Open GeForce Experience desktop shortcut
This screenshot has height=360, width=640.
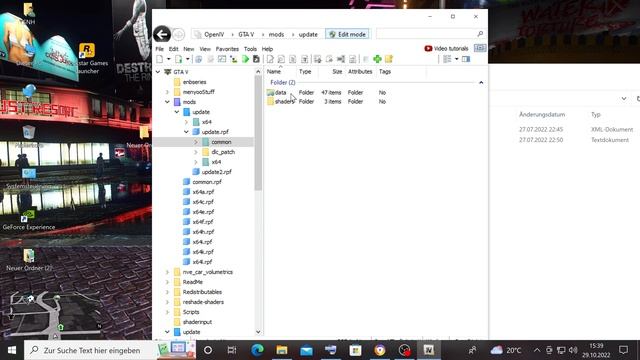29,219
